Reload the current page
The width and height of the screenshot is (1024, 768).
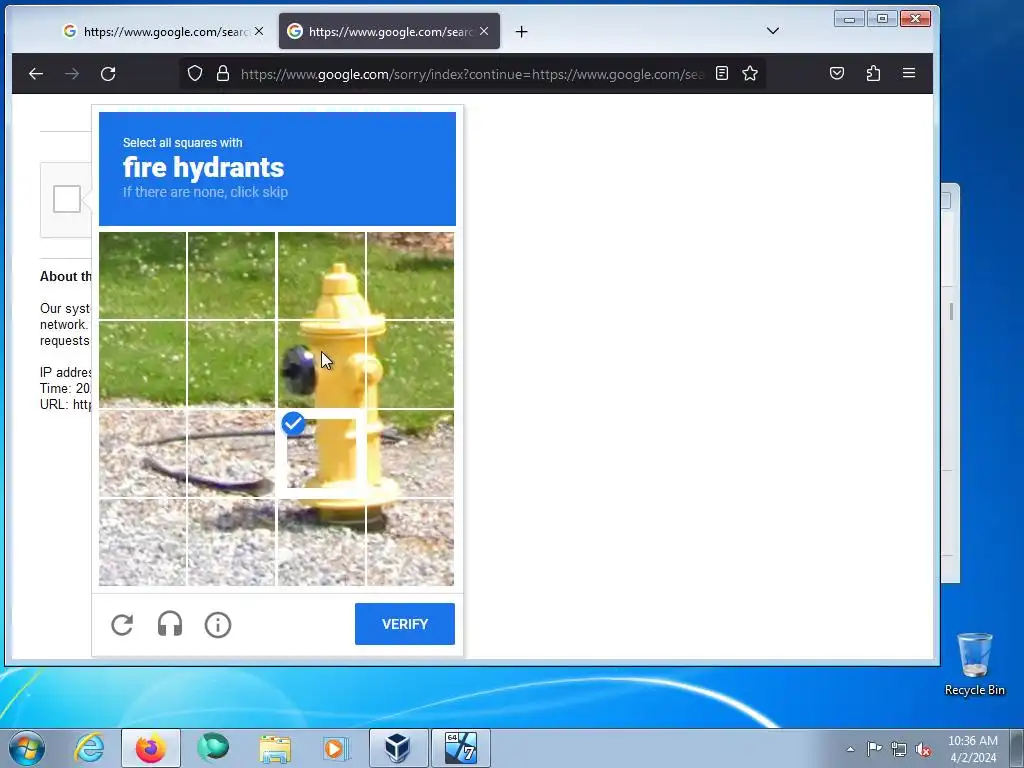pos(108,74)
